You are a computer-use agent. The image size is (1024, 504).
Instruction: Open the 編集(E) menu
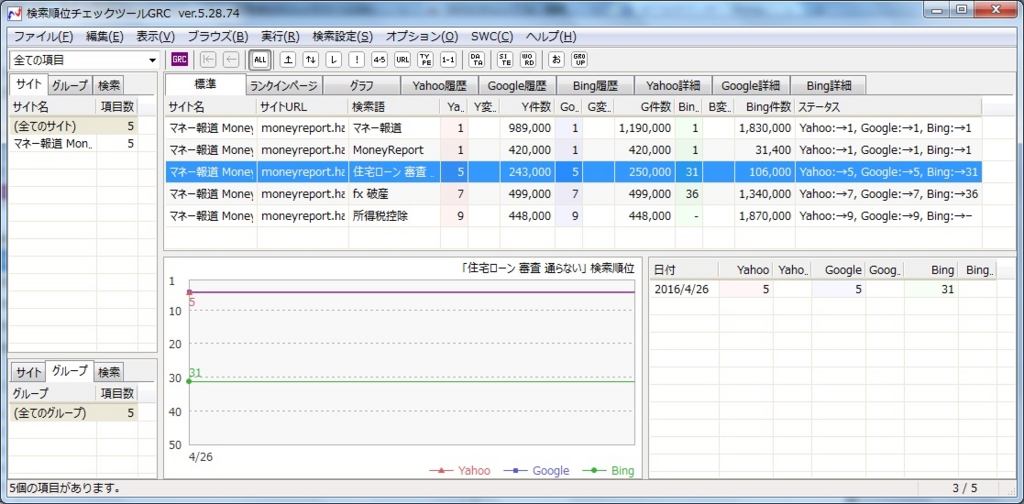[x=104, y=37]
